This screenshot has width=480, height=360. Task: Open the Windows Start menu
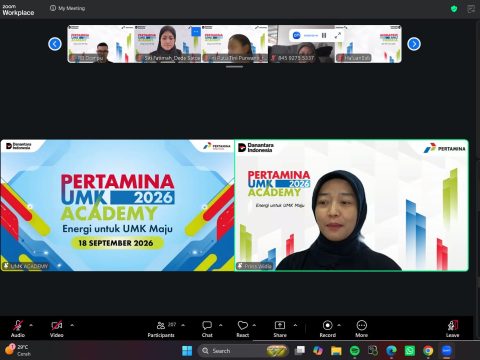[x=187, y=351]
